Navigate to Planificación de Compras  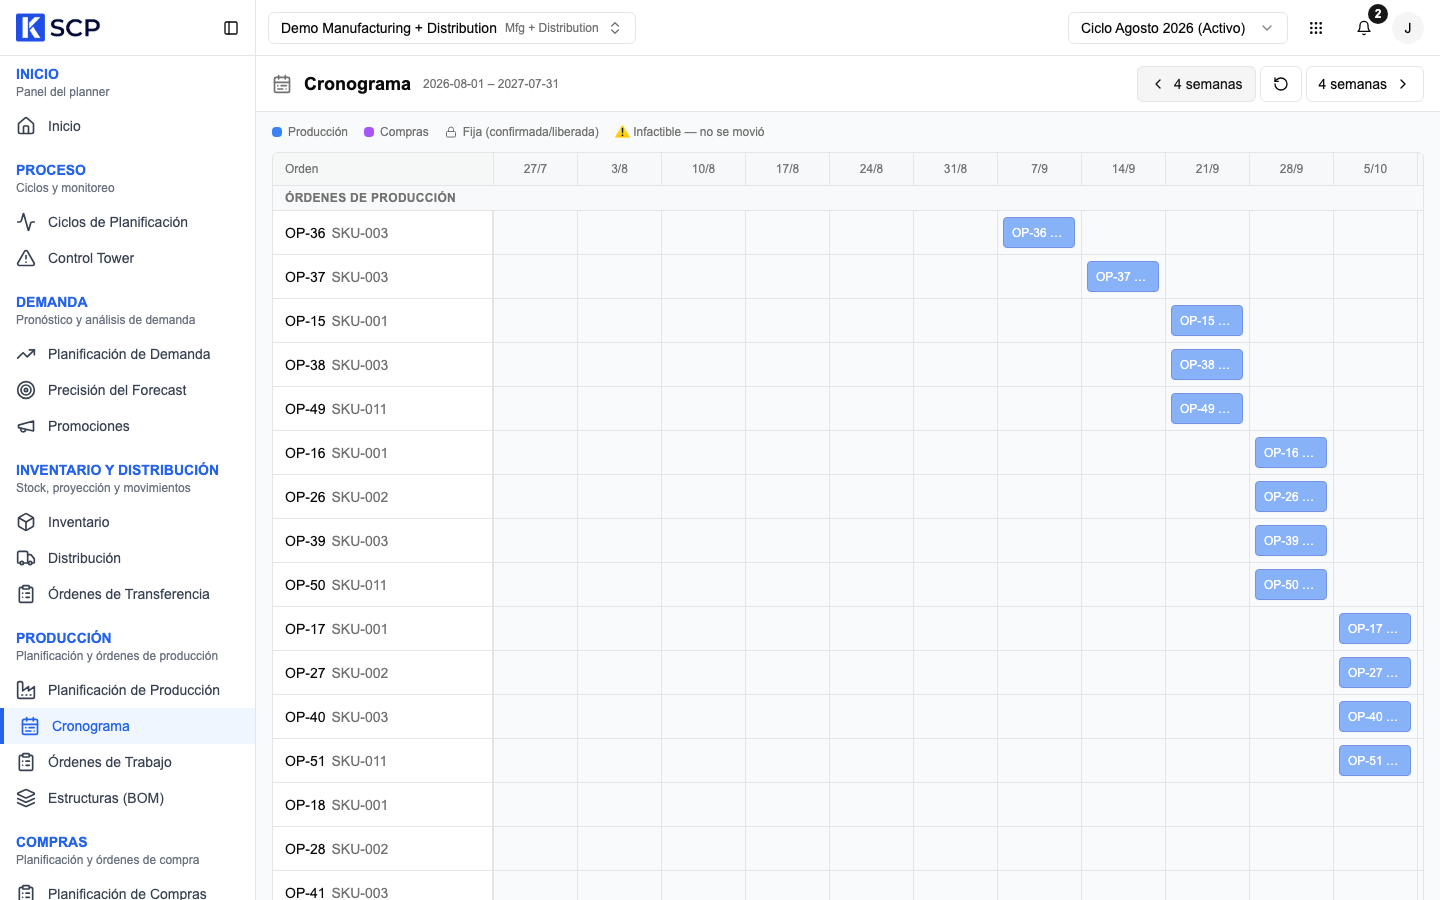(128, 891)
